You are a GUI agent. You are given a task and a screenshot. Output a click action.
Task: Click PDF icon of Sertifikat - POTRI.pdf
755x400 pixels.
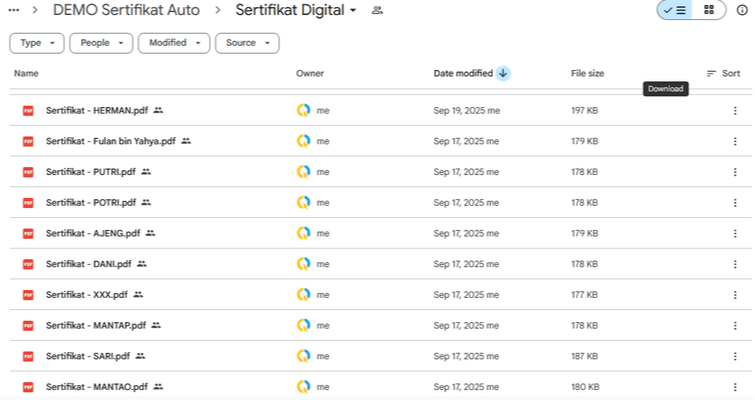(x=28, y=203)
